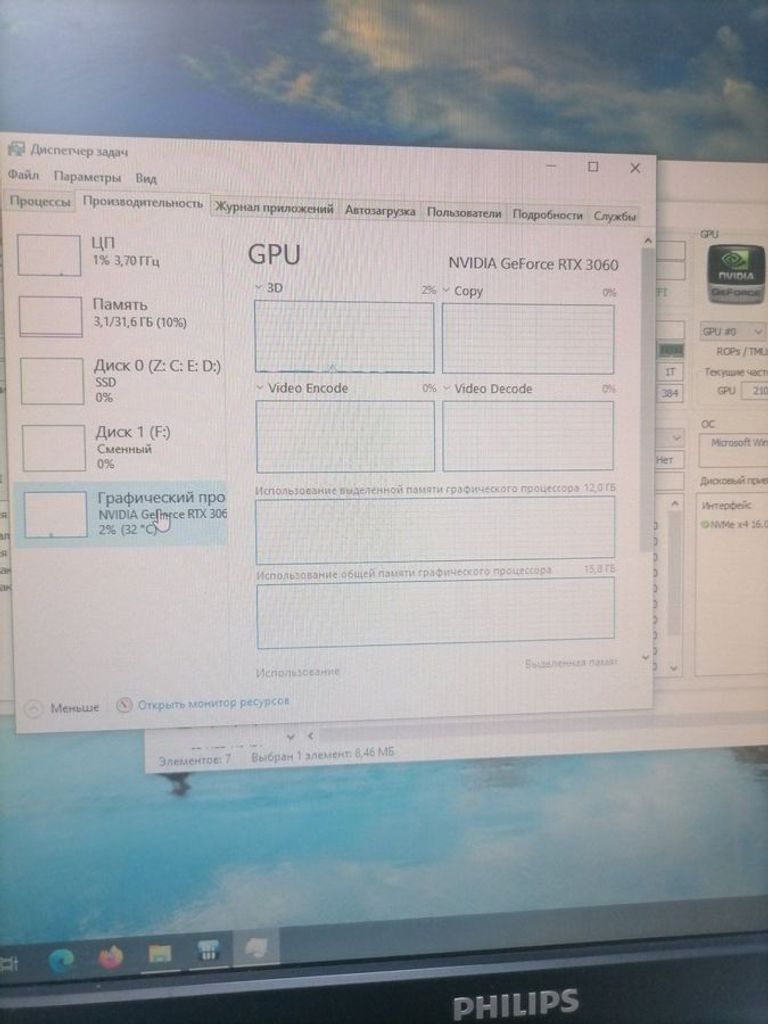Select Диск 0 (Z: C: E: D:) item
Viewport: 768px width, 1024px height.
pyautogui.click(x=122, y=381)
